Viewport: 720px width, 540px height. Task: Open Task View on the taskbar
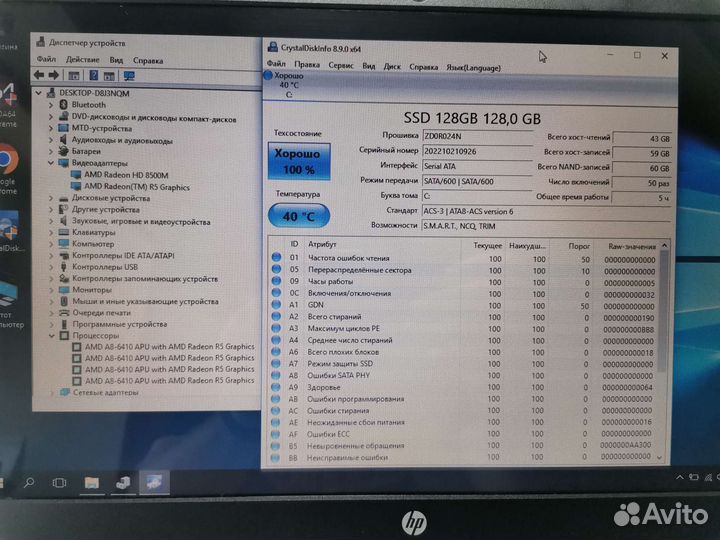tap(59, 483)
